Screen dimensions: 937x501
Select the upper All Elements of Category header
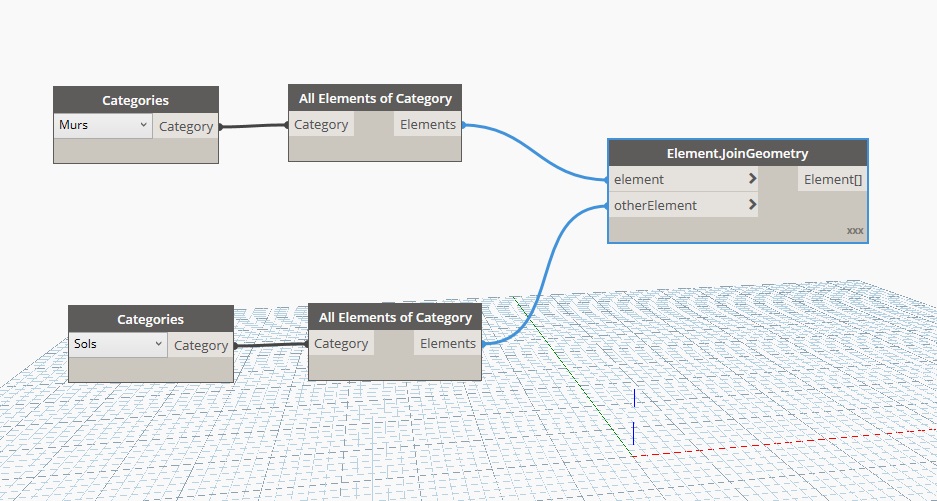click(375, 98)
